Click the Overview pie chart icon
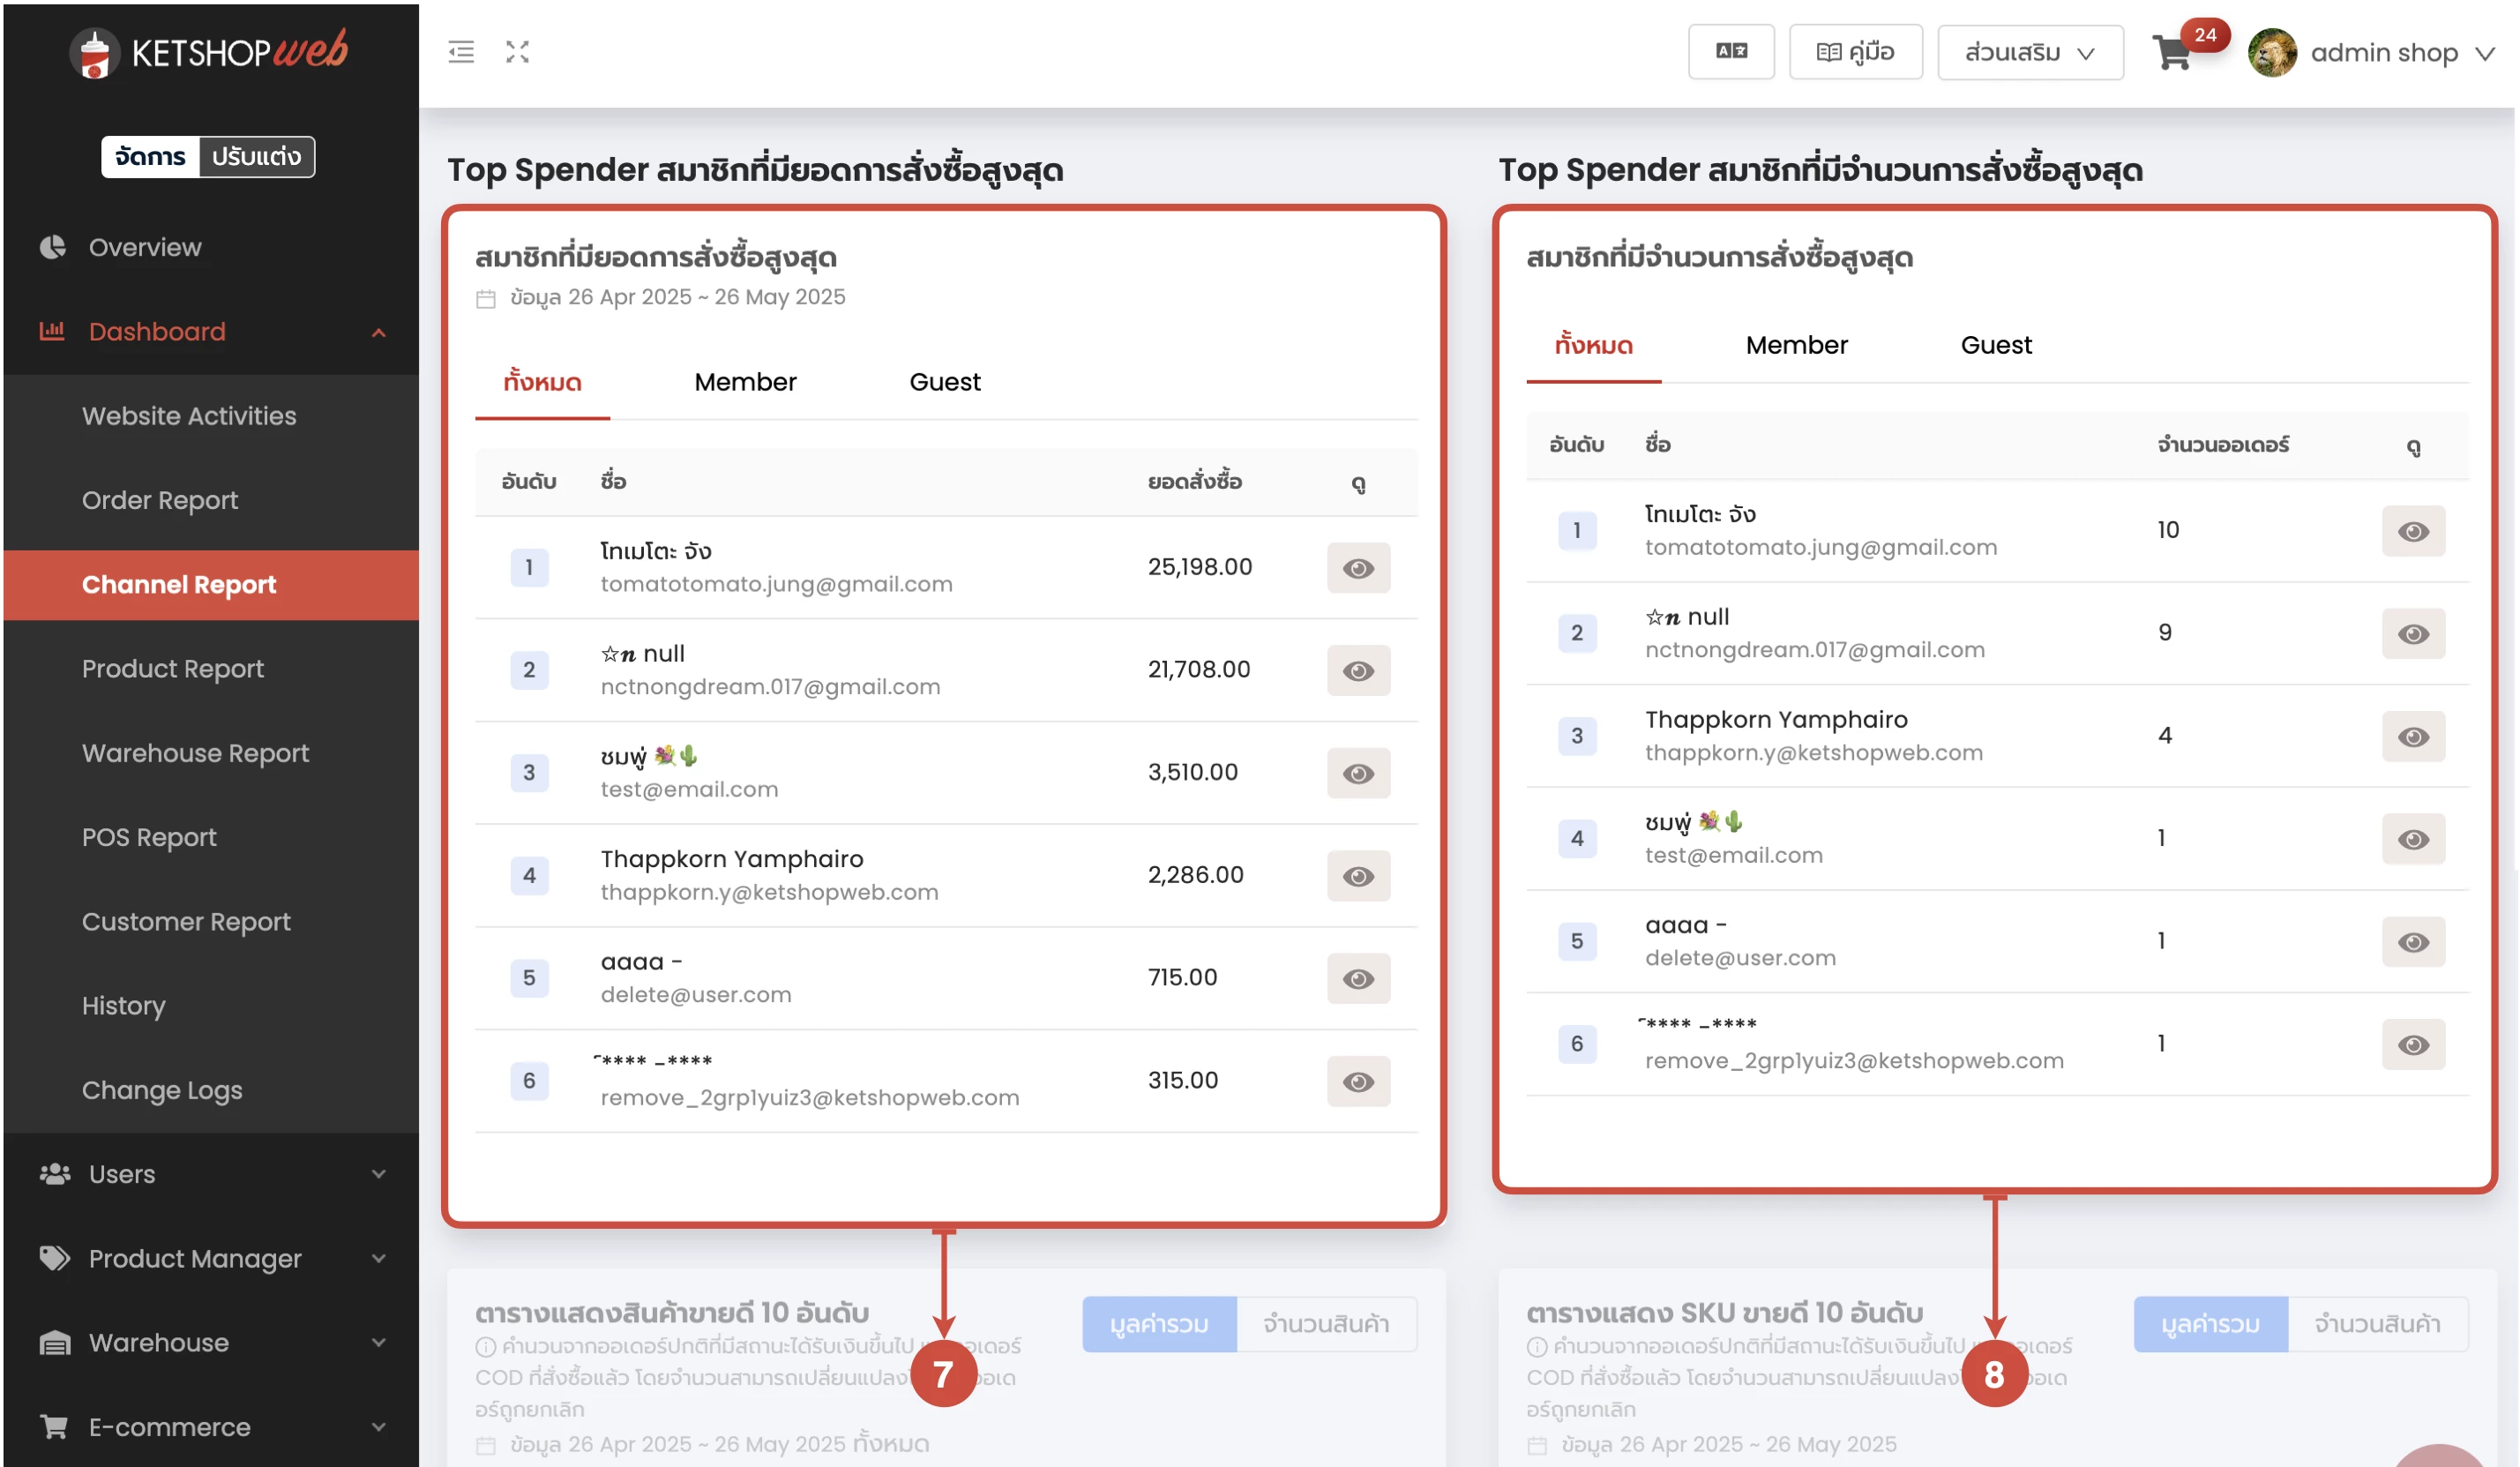This screenshot has width=2520, height=1467. 53,247
